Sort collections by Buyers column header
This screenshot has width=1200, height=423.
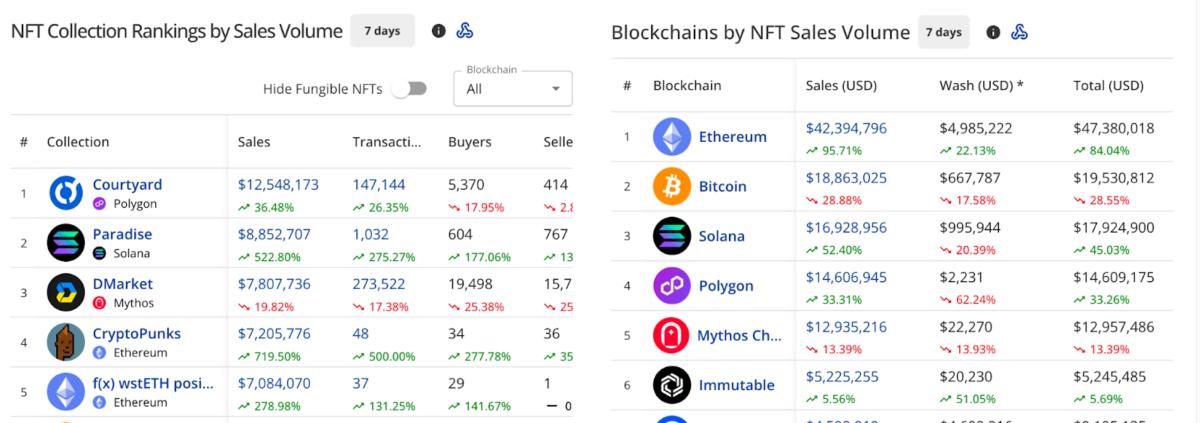pos(469,142)
